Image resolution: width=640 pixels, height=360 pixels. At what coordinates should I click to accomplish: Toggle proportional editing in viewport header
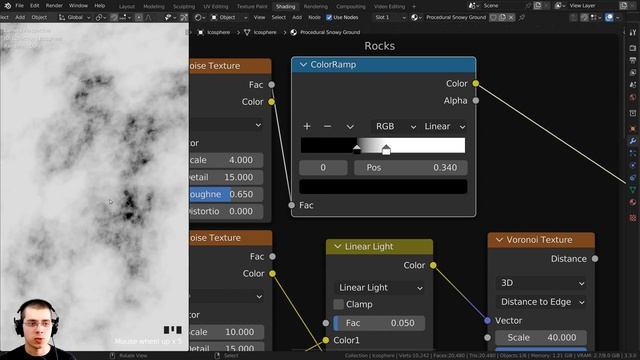pyautogui.click(x=139, y=18)
